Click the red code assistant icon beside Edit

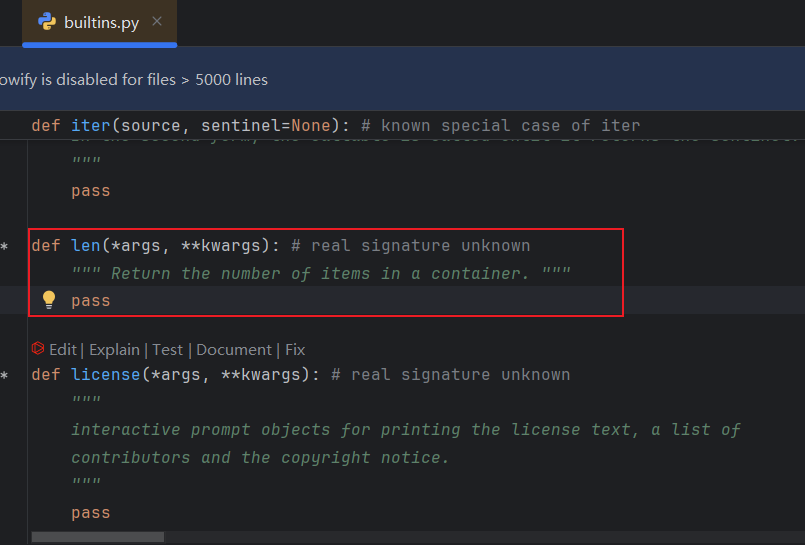[38, 348]
